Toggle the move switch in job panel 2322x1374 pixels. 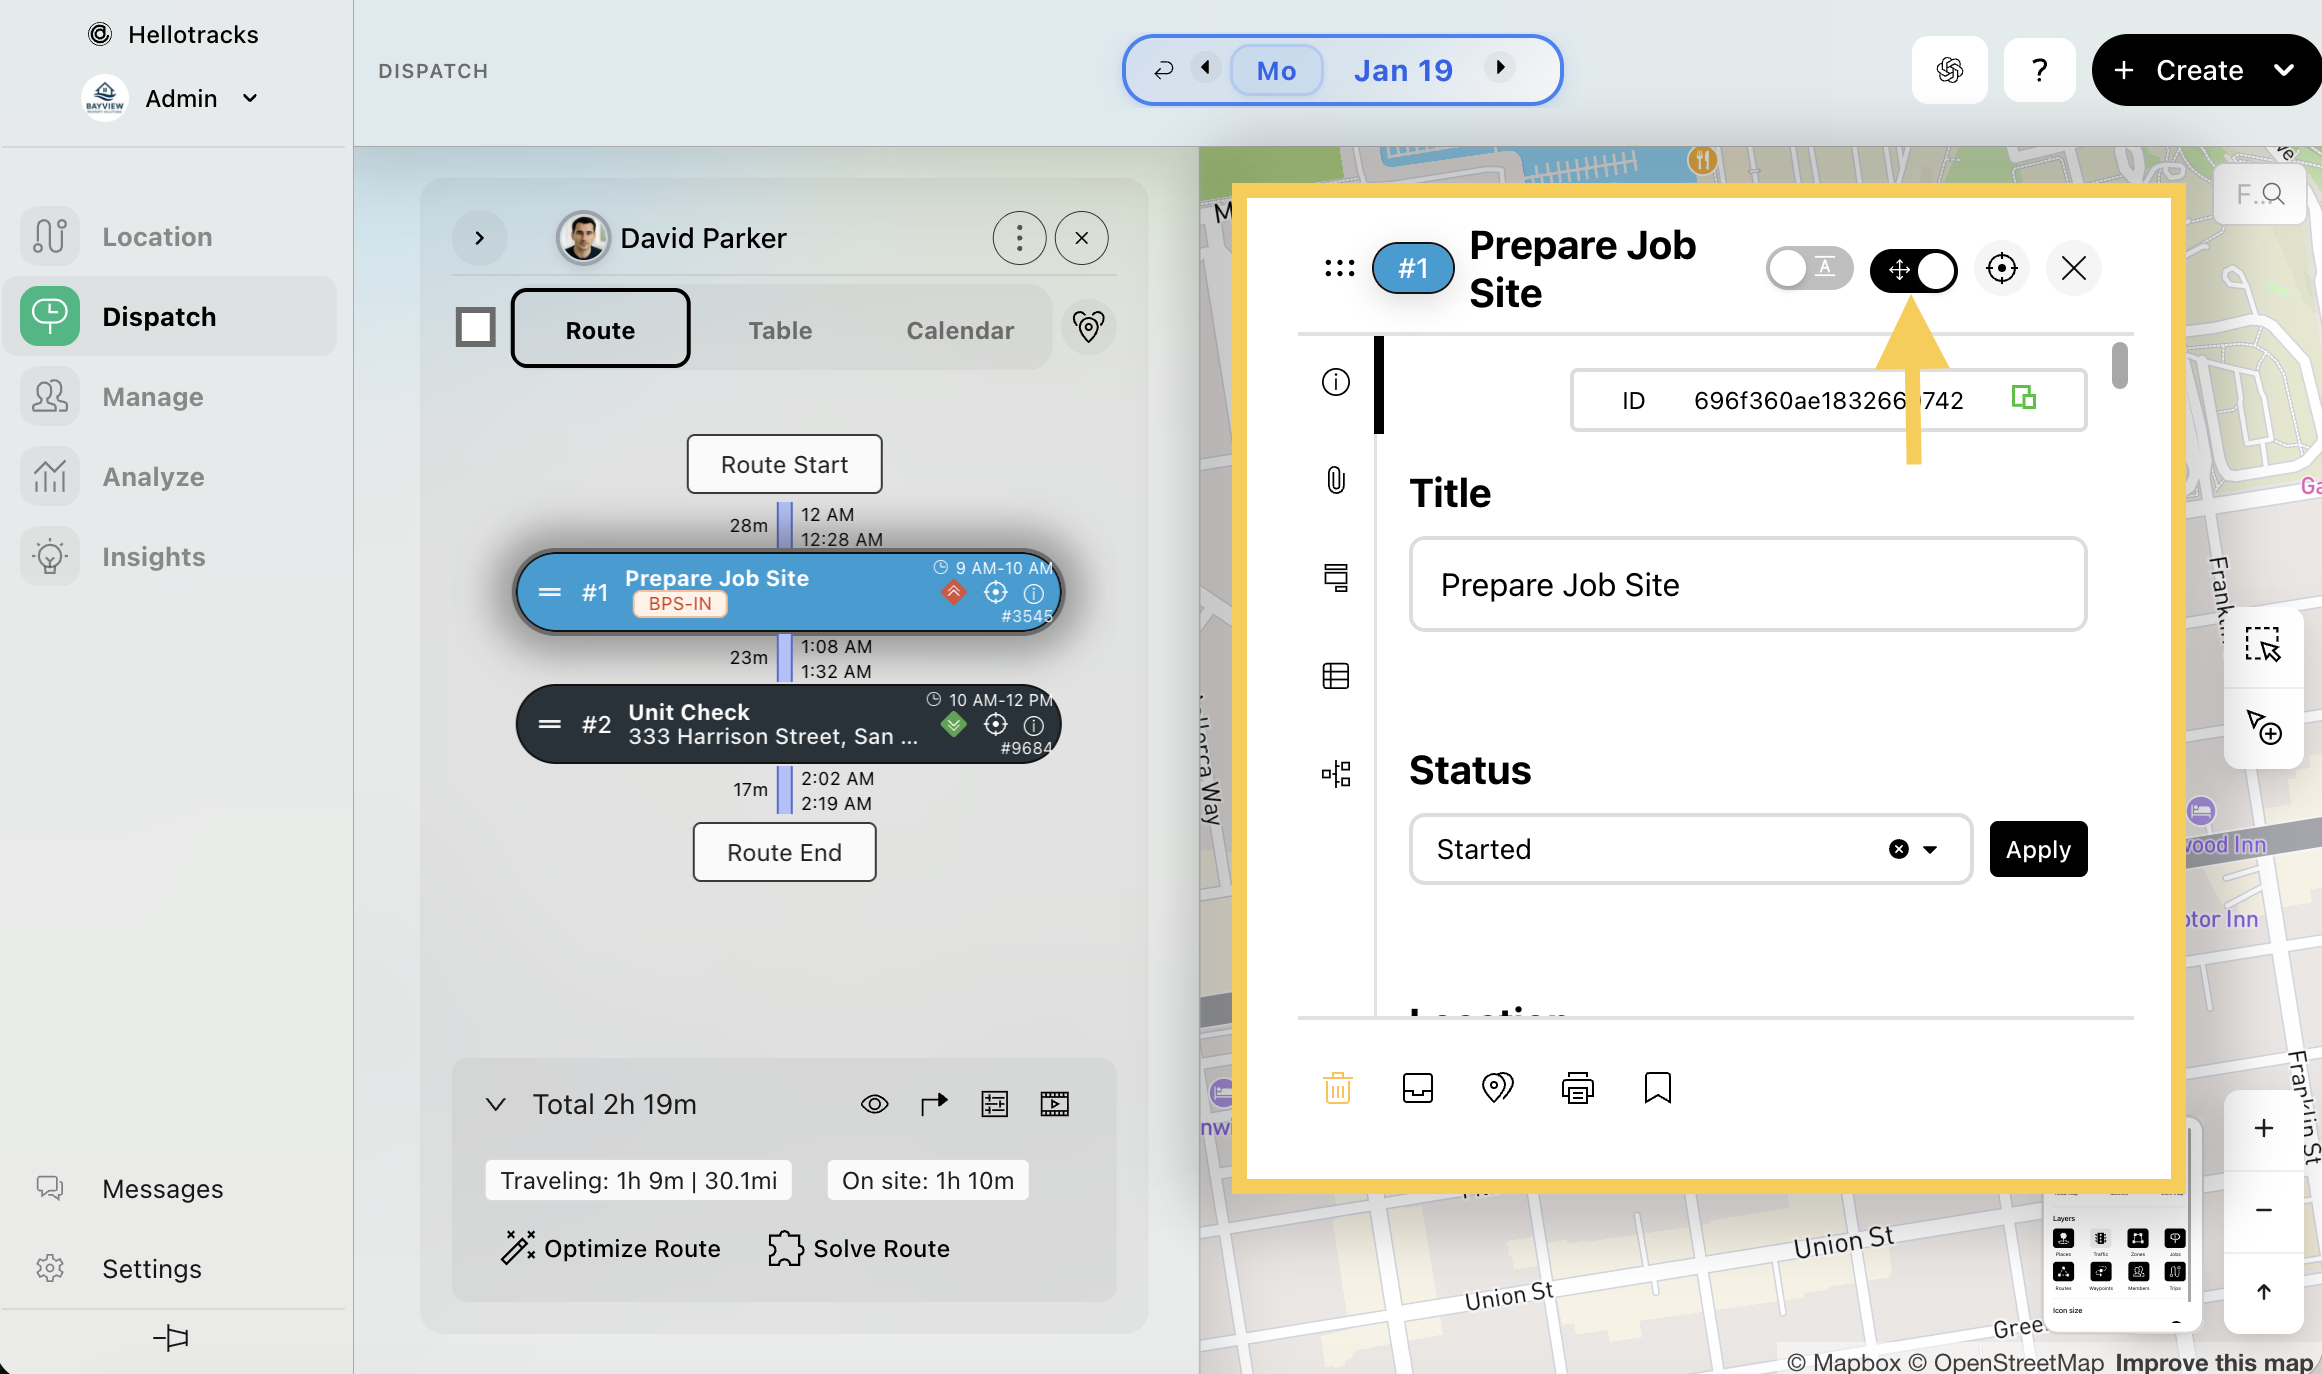click(x=1914, y=270)
